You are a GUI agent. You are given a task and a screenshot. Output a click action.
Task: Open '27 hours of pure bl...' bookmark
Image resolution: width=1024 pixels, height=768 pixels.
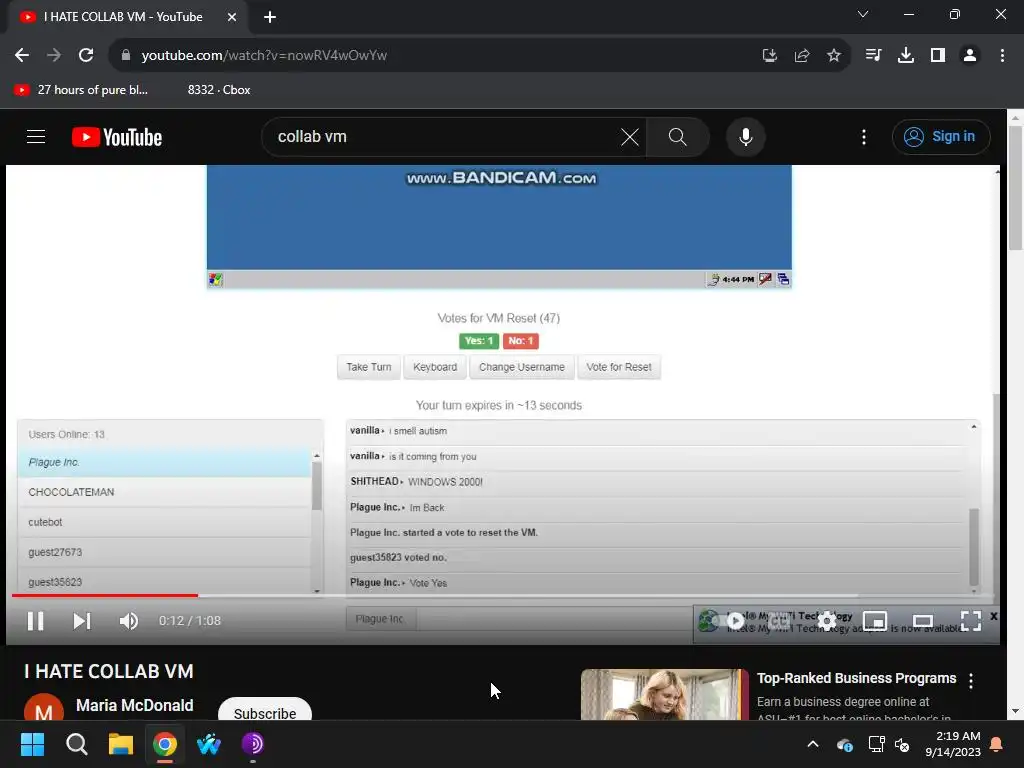click(82, 90)
